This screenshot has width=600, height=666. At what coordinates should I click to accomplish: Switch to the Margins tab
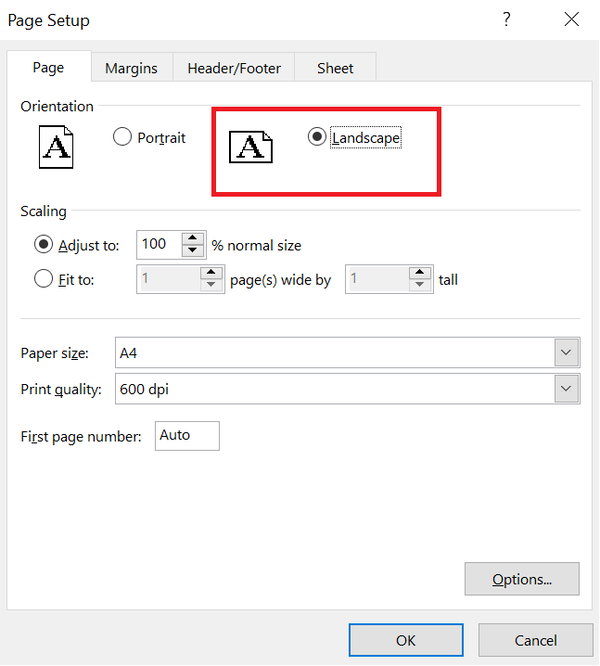(131, 68)
